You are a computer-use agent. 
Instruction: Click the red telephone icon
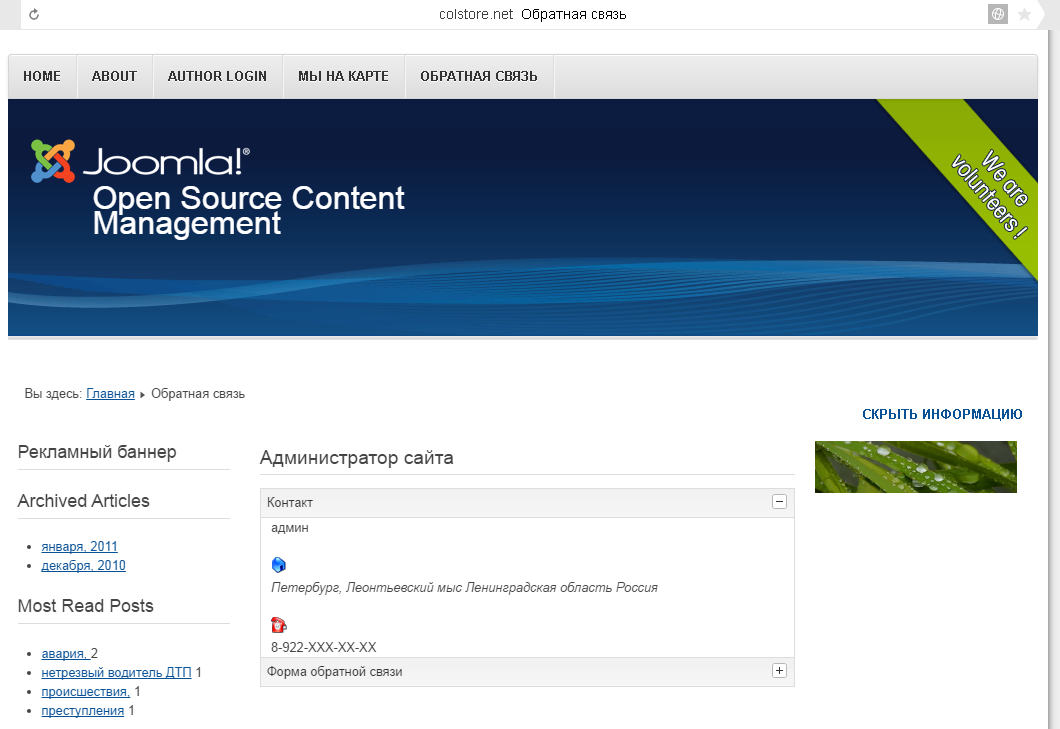[279, 625]
